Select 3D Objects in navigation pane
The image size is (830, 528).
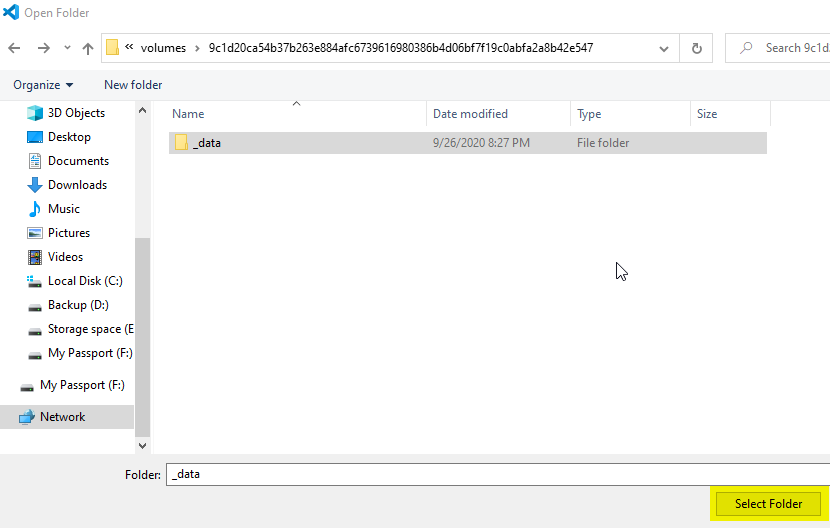(76, 113)
